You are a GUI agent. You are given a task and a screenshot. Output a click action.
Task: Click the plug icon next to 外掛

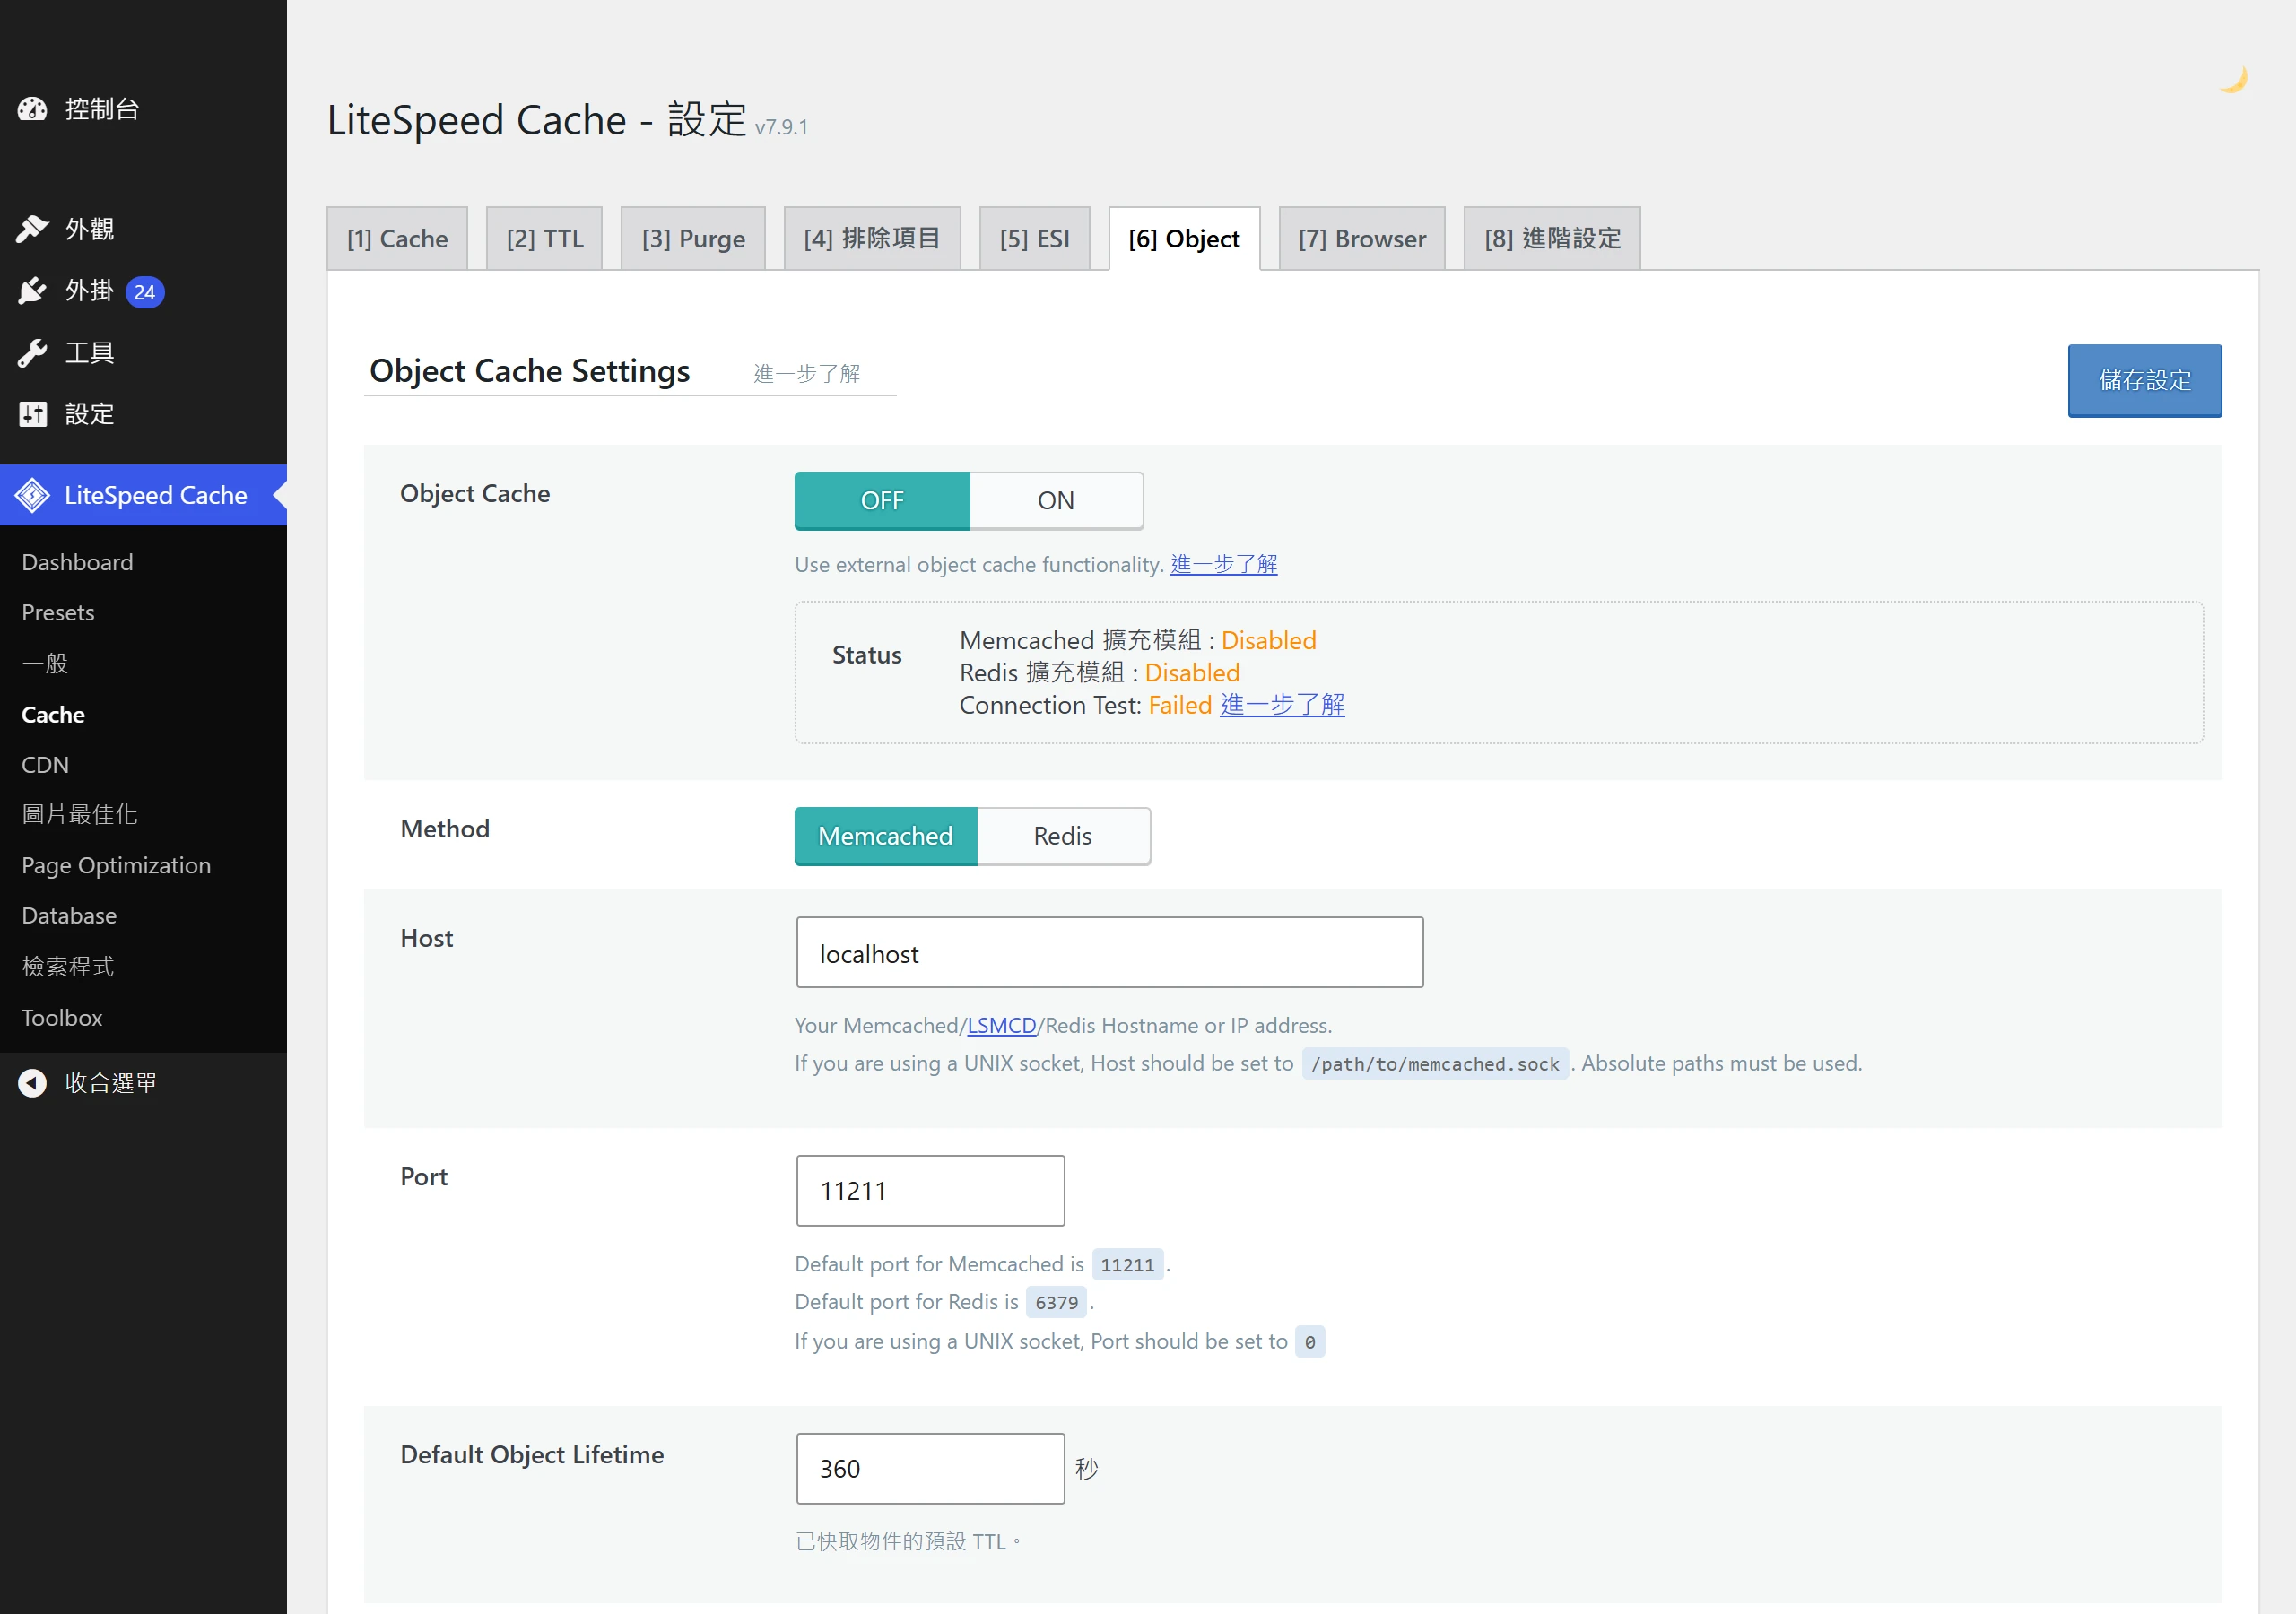(32, 291)
